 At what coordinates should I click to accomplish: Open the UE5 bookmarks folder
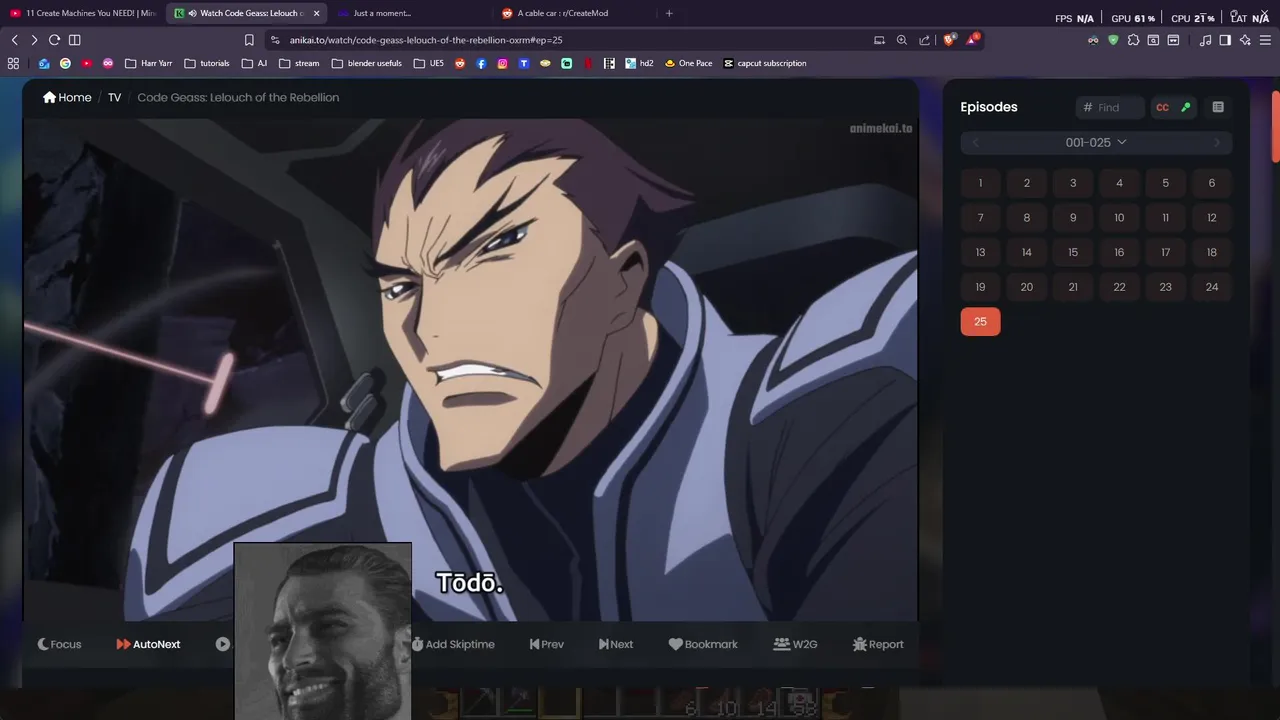pos(429,63)
